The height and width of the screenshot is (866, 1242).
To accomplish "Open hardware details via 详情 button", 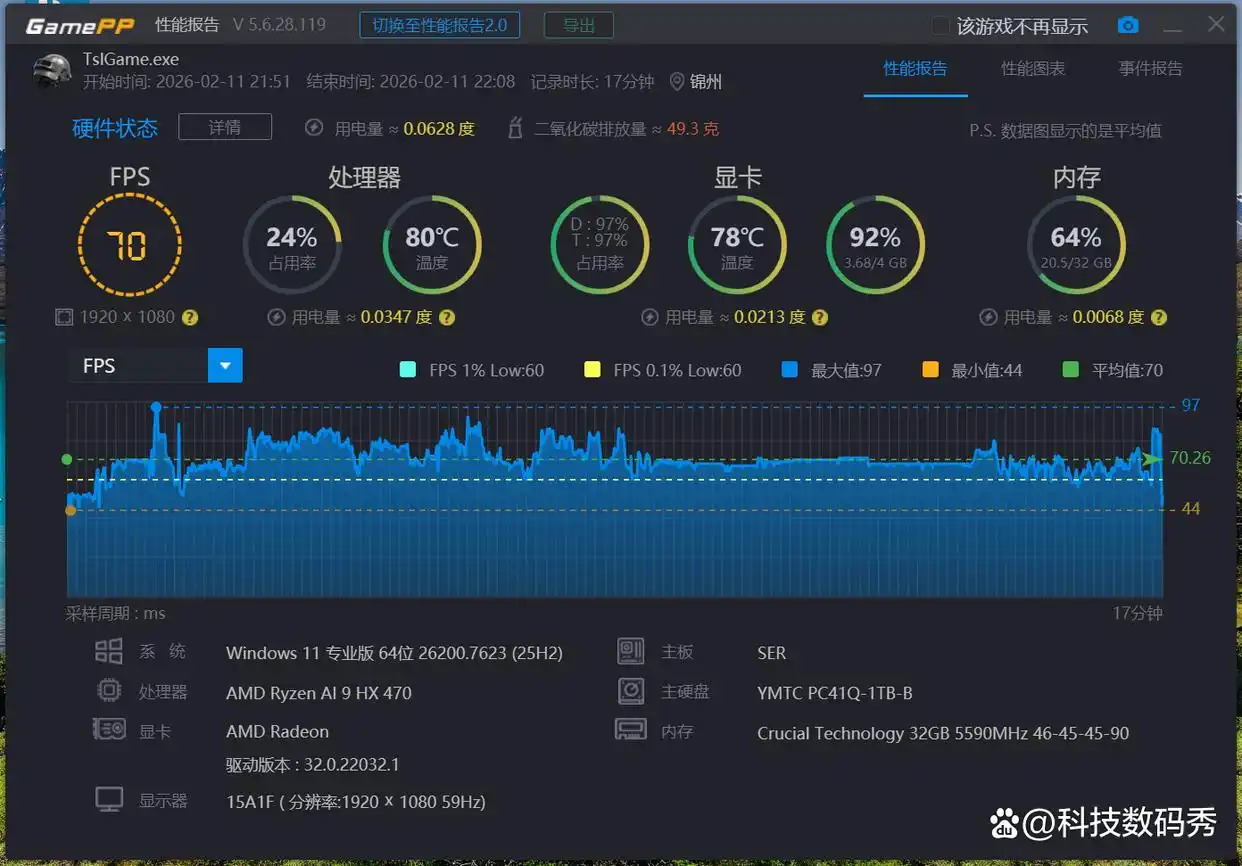I will coord(224,127).
